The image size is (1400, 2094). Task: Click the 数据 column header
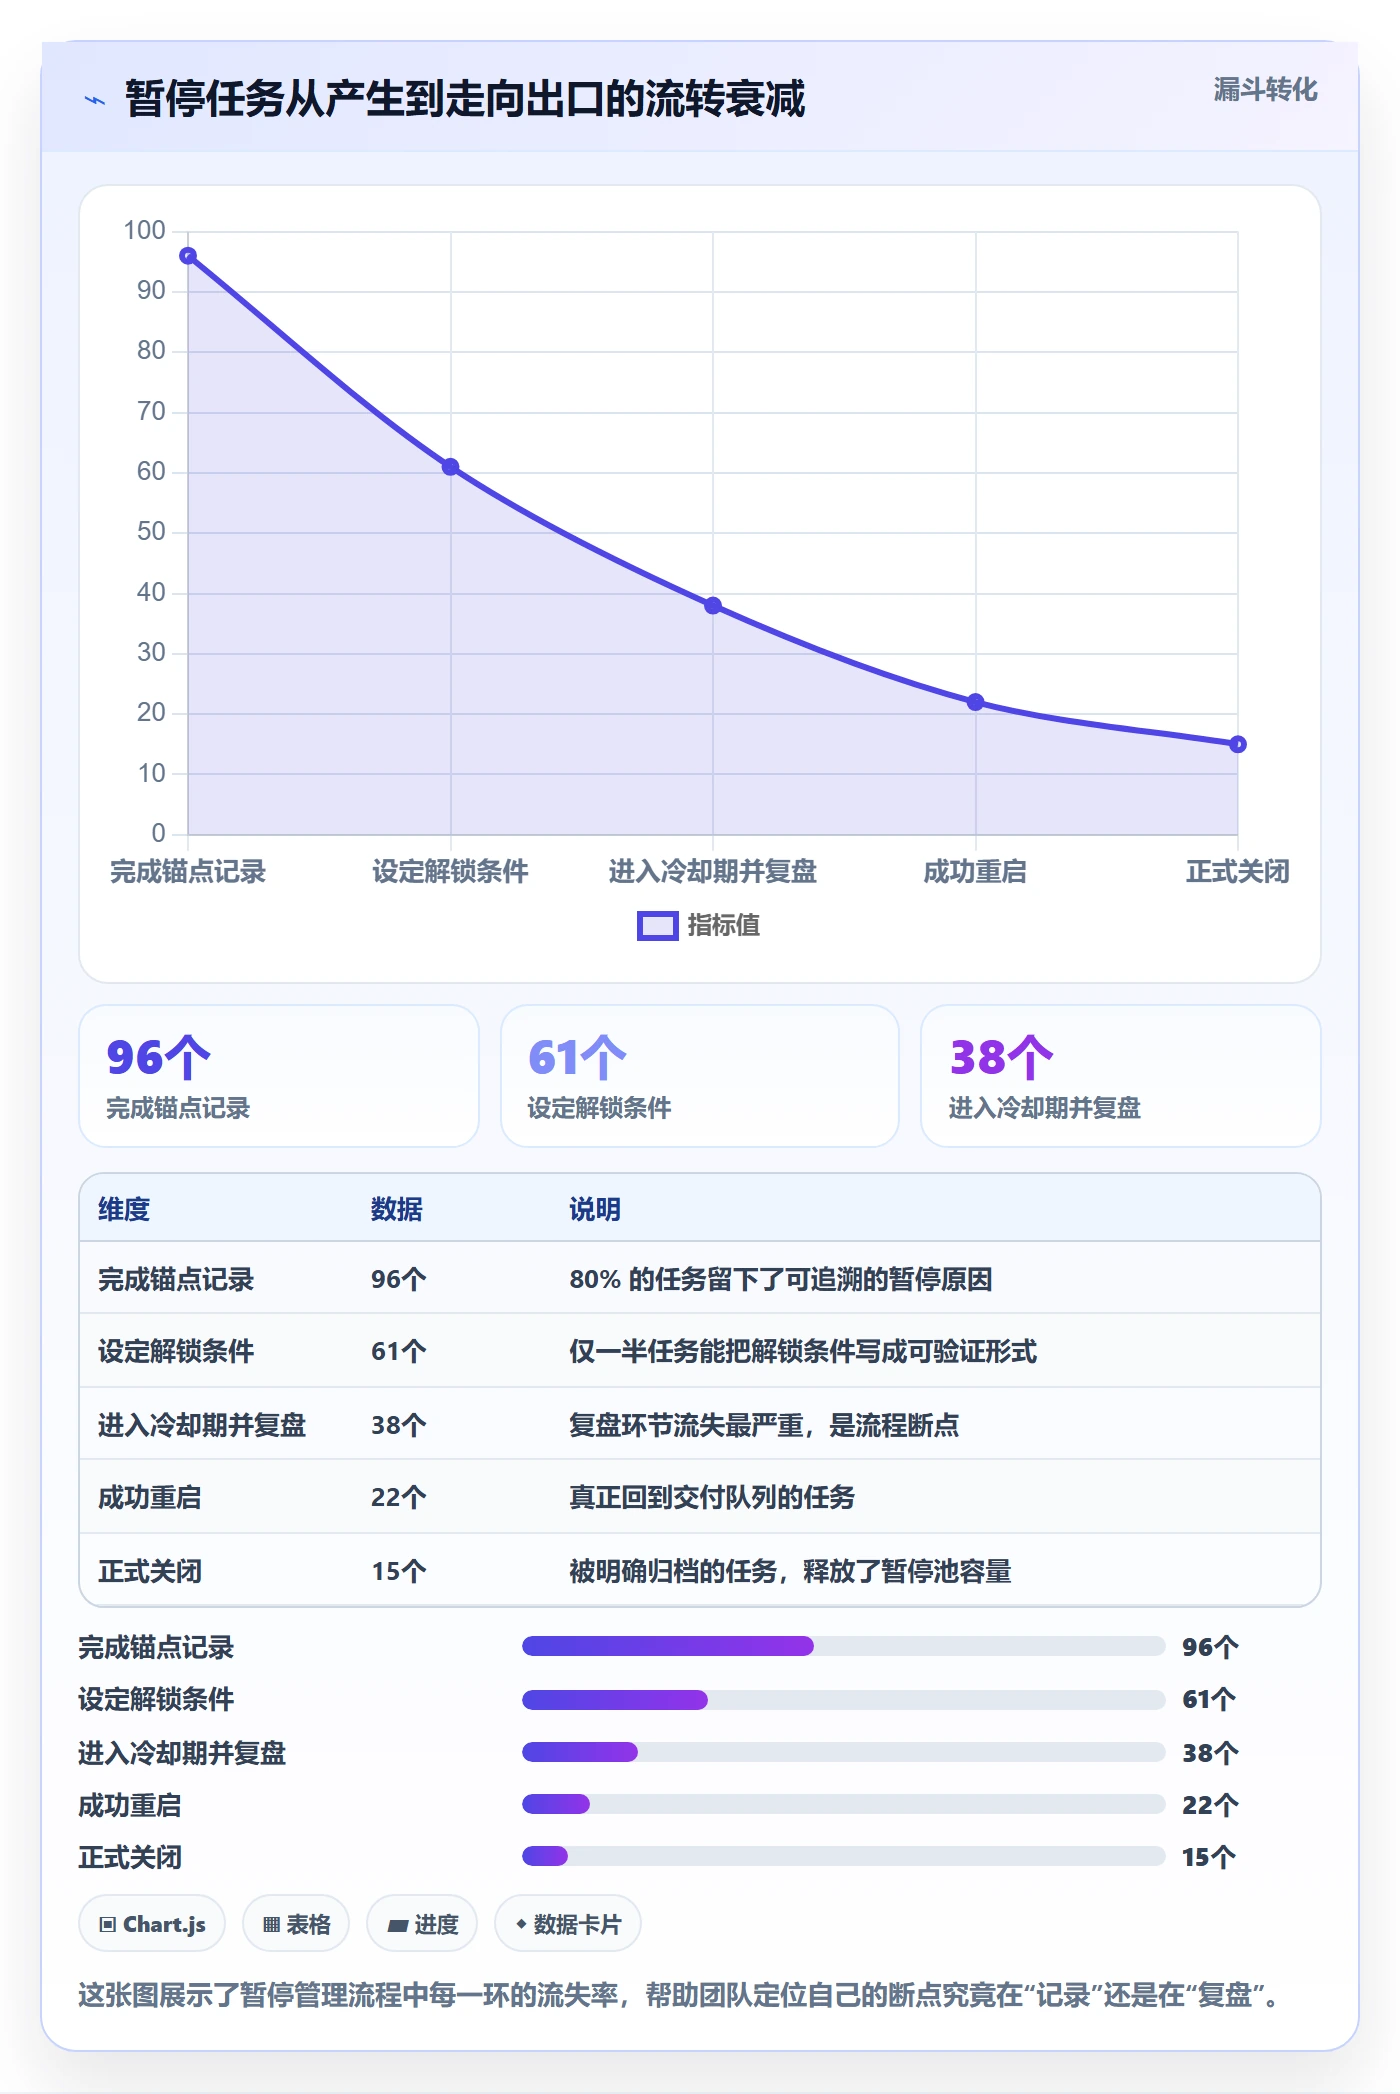click(397, 1209)
